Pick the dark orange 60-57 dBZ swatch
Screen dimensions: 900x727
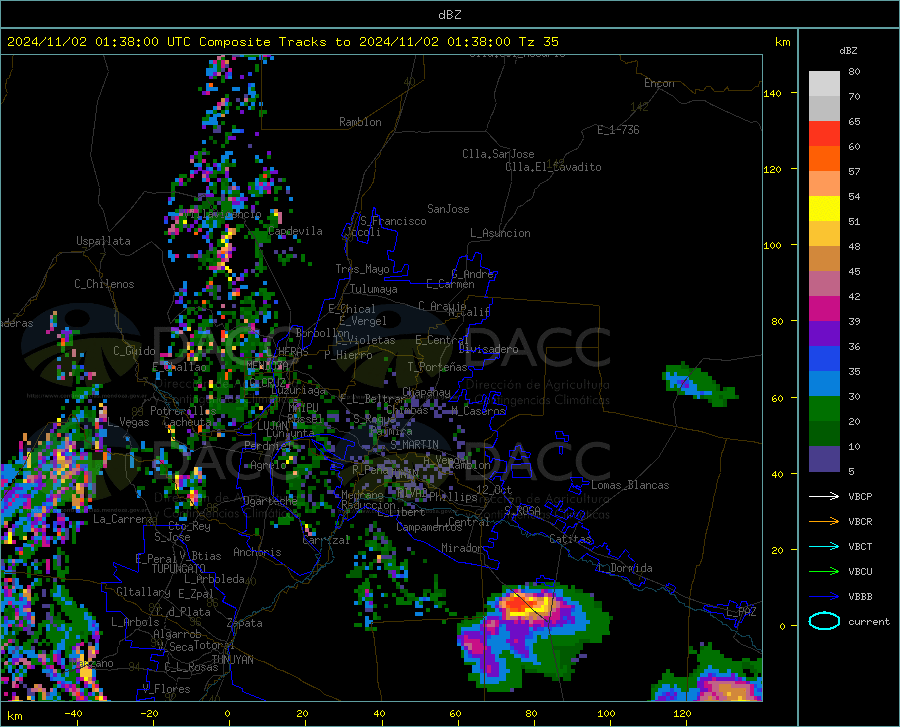(x=824, y=159)
